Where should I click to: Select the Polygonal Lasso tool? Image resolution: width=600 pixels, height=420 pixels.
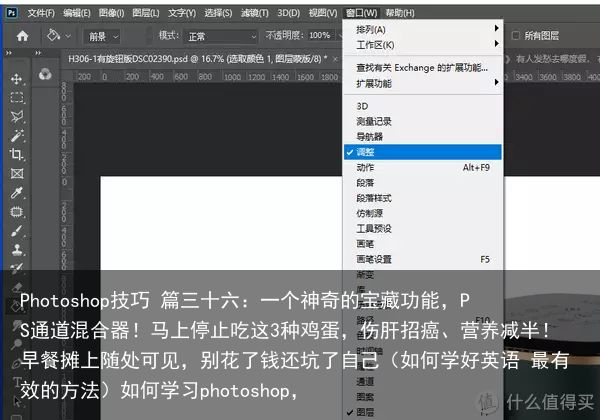[x=17, y=117]
